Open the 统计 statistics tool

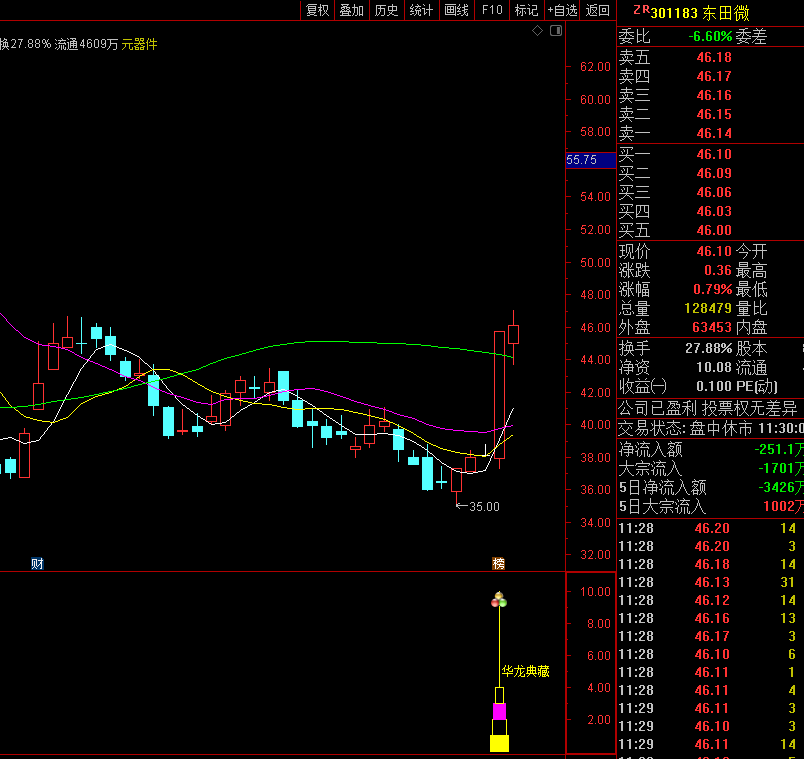click(x=421, y=10)
